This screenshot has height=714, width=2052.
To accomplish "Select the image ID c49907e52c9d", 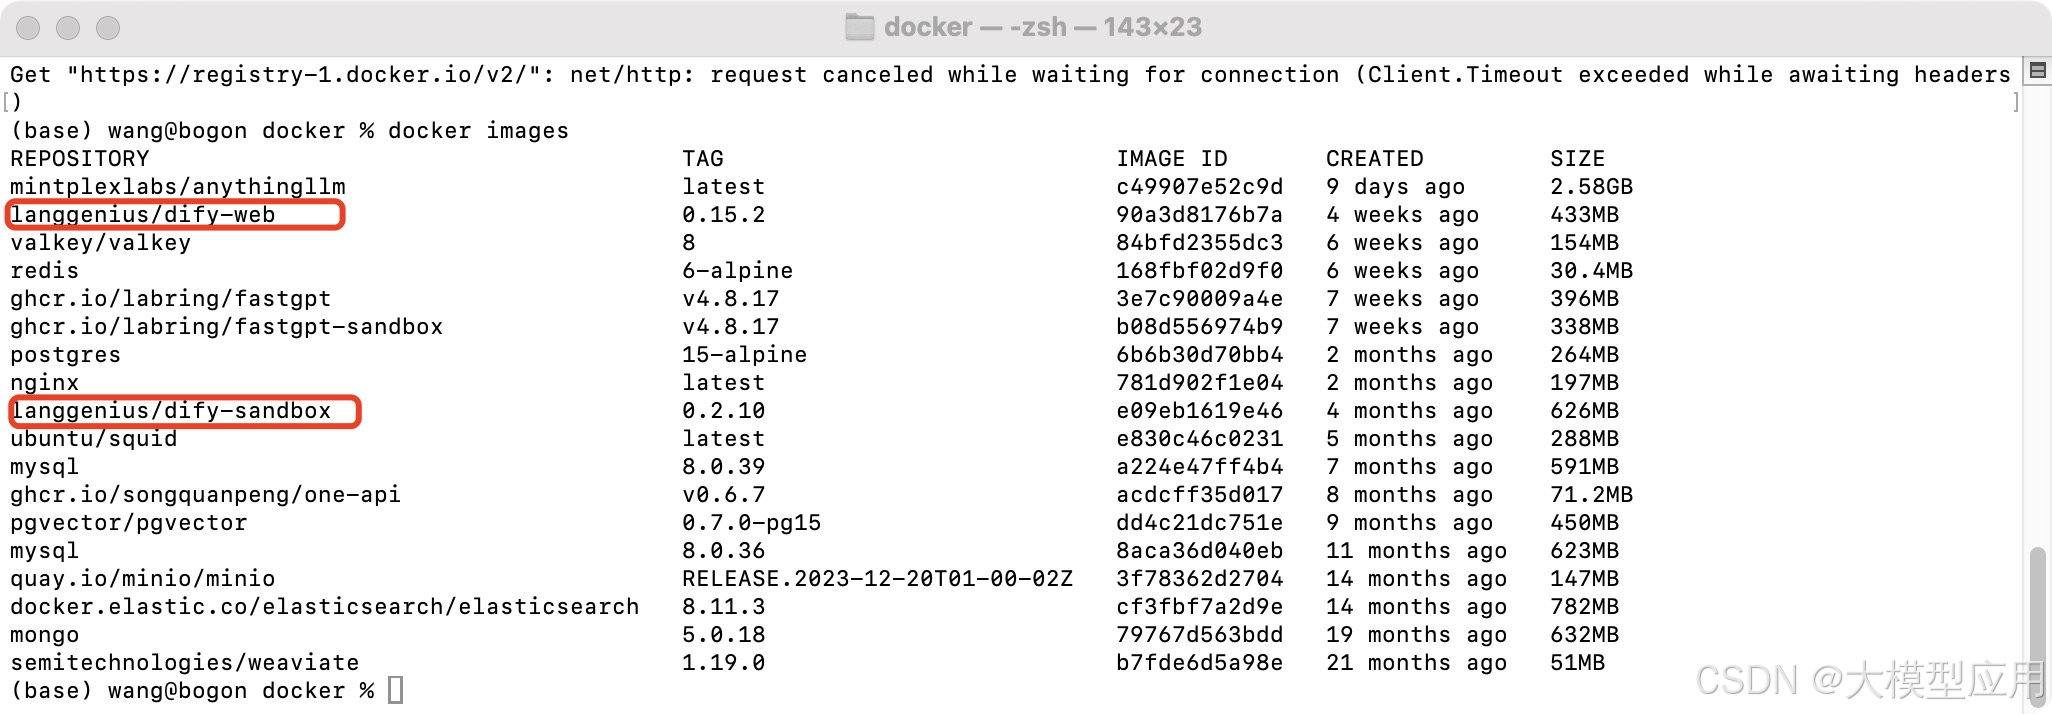I will tap(1199, 186).
